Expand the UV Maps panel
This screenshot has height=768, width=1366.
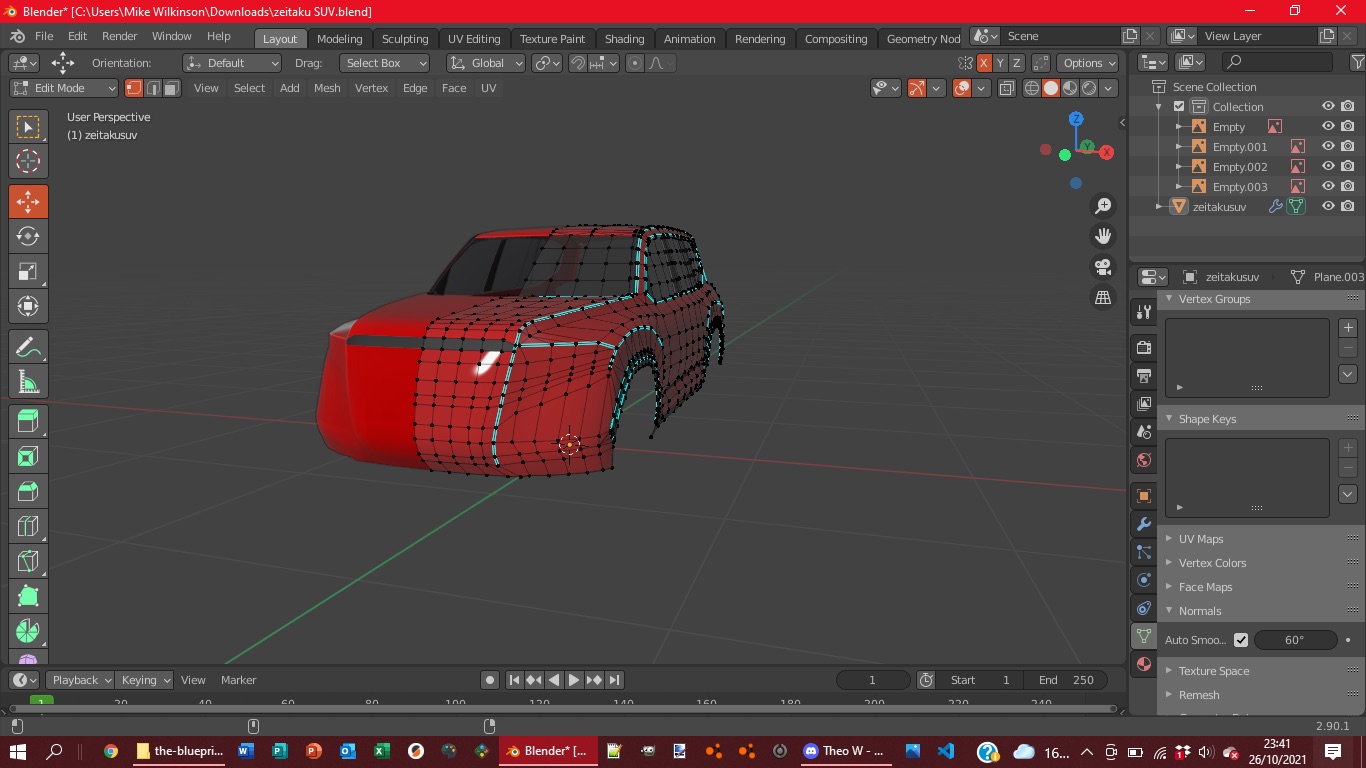coord(1200,539)
